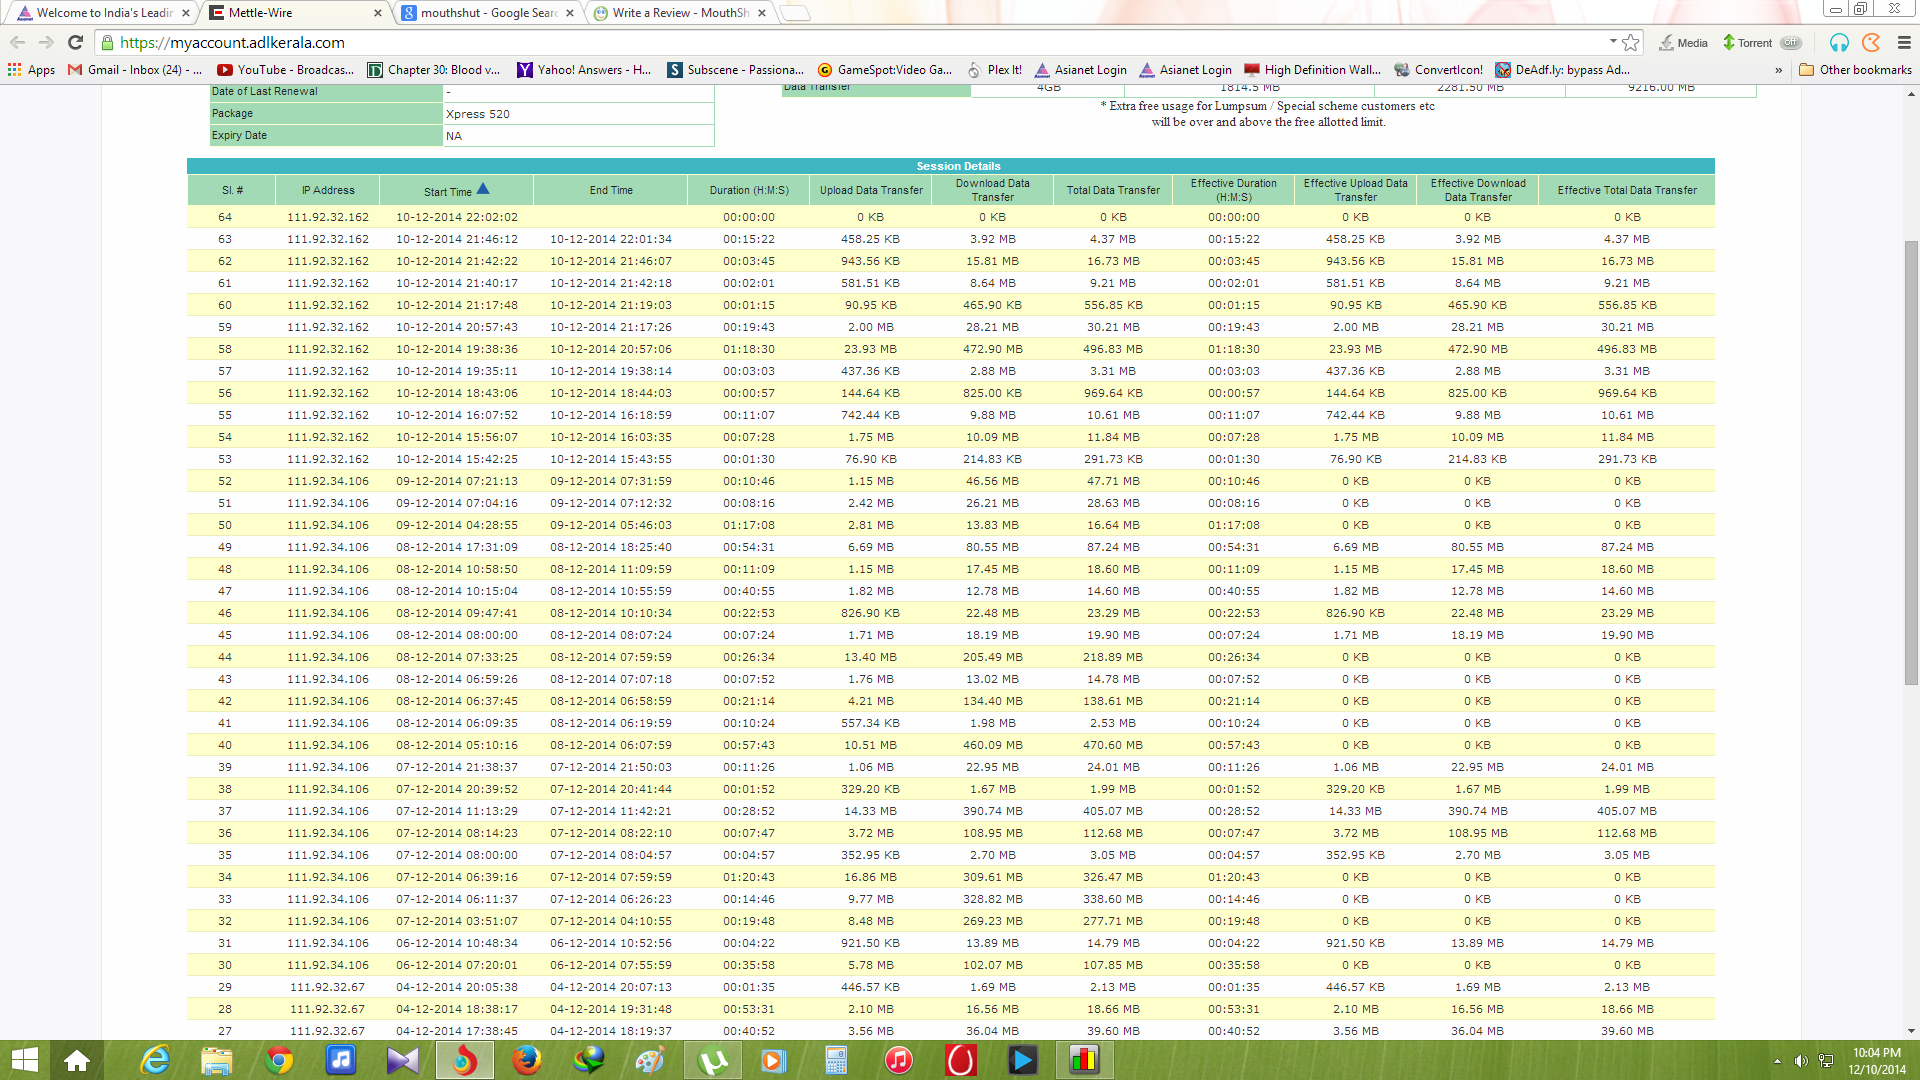Open the Media downloader button

1684,42
